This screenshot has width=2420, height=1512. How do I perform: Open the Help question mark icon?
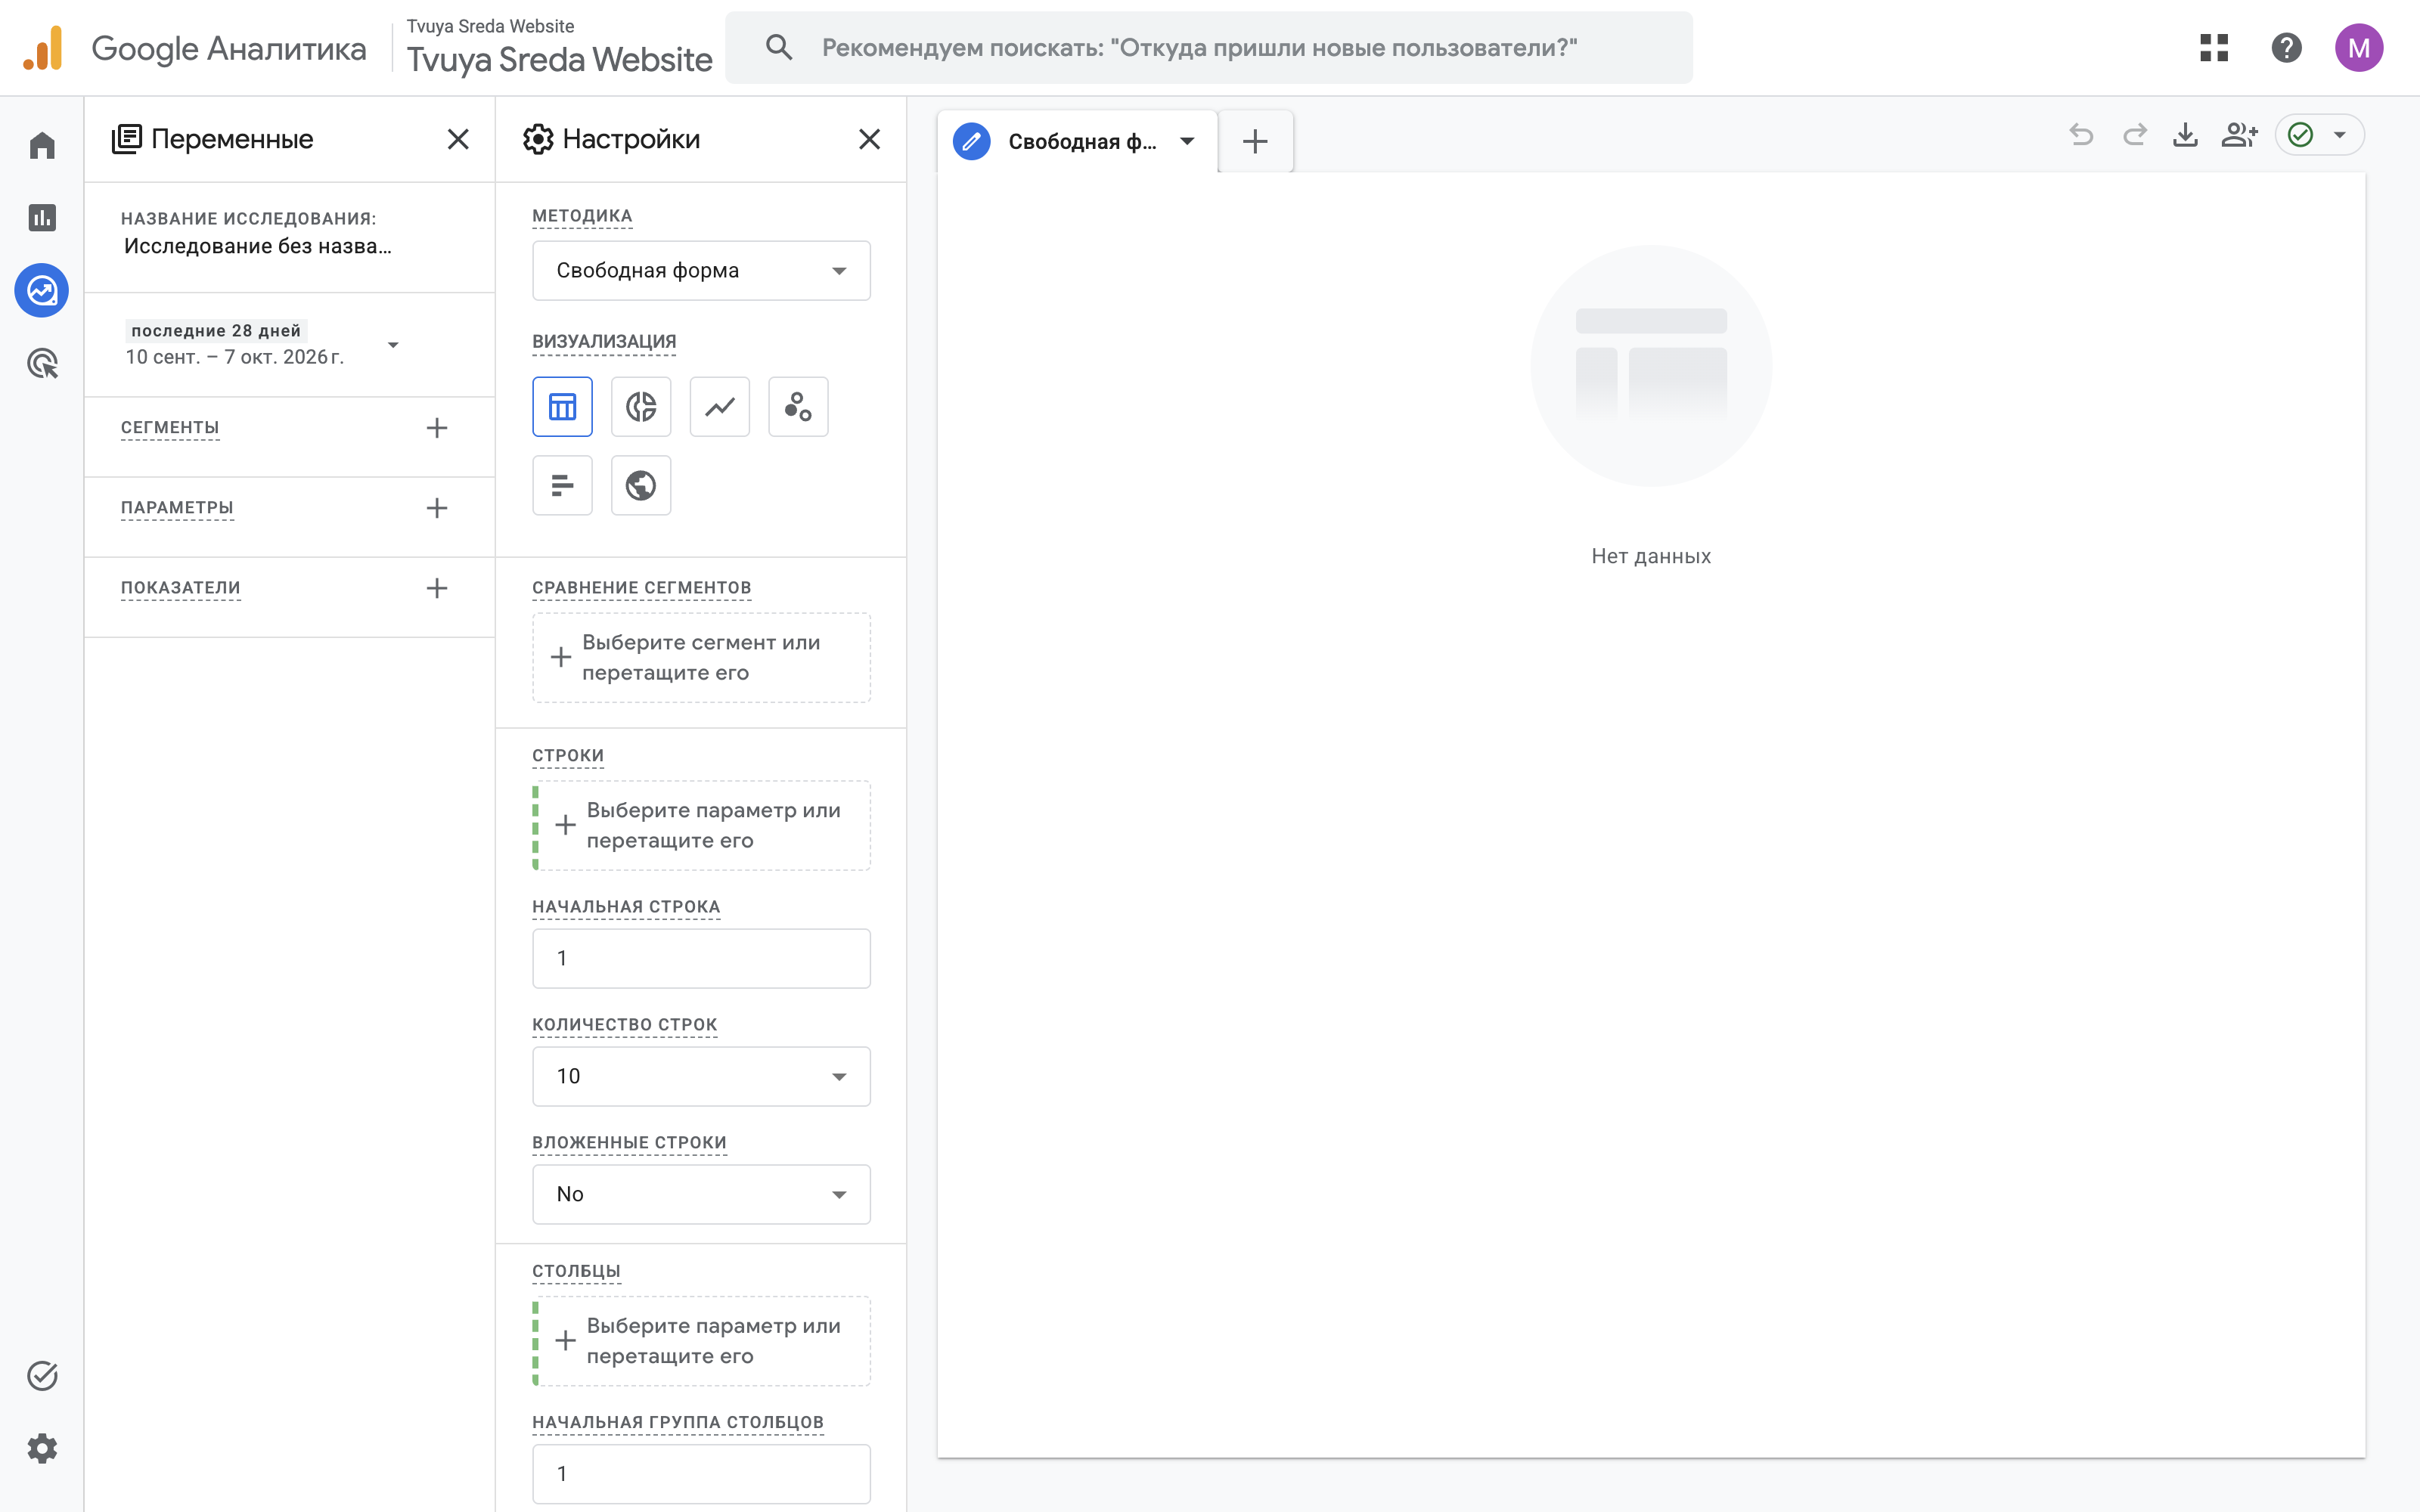2286,48
